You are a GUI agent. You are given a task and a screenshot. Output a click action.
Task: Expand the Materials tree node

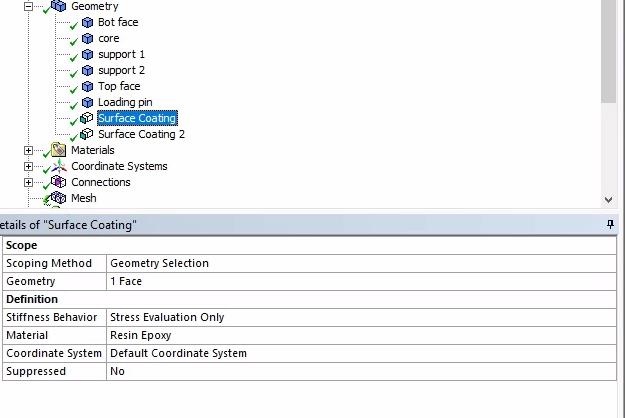tap(28, 150)
